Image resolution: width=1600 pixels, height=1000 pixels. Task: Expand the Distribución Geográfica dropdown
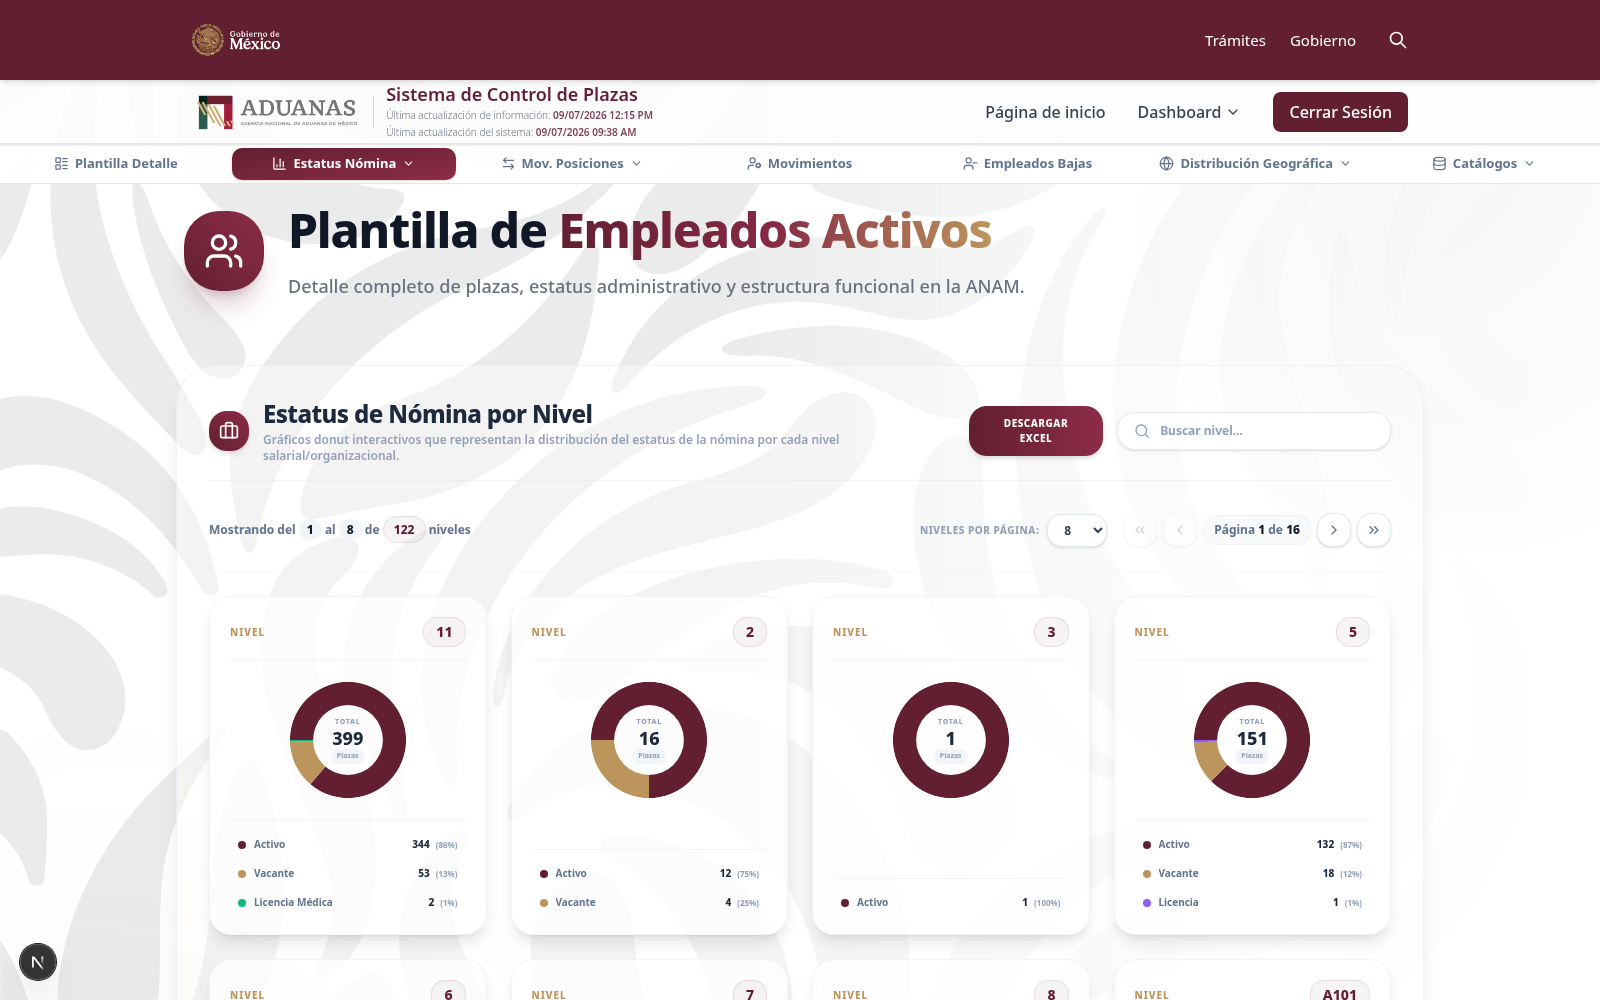coord(1255,164)
